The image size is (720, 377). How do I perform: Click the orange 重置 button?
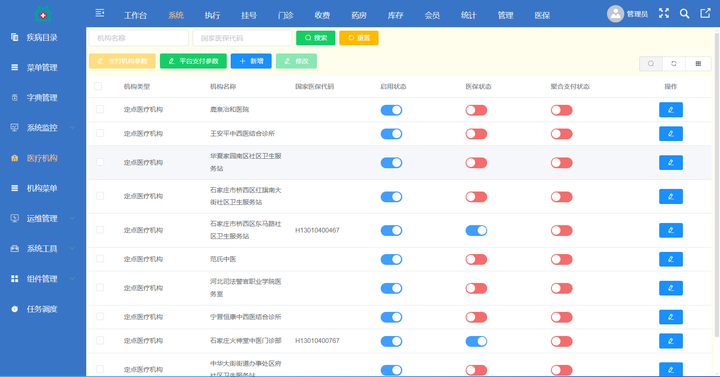359,38
